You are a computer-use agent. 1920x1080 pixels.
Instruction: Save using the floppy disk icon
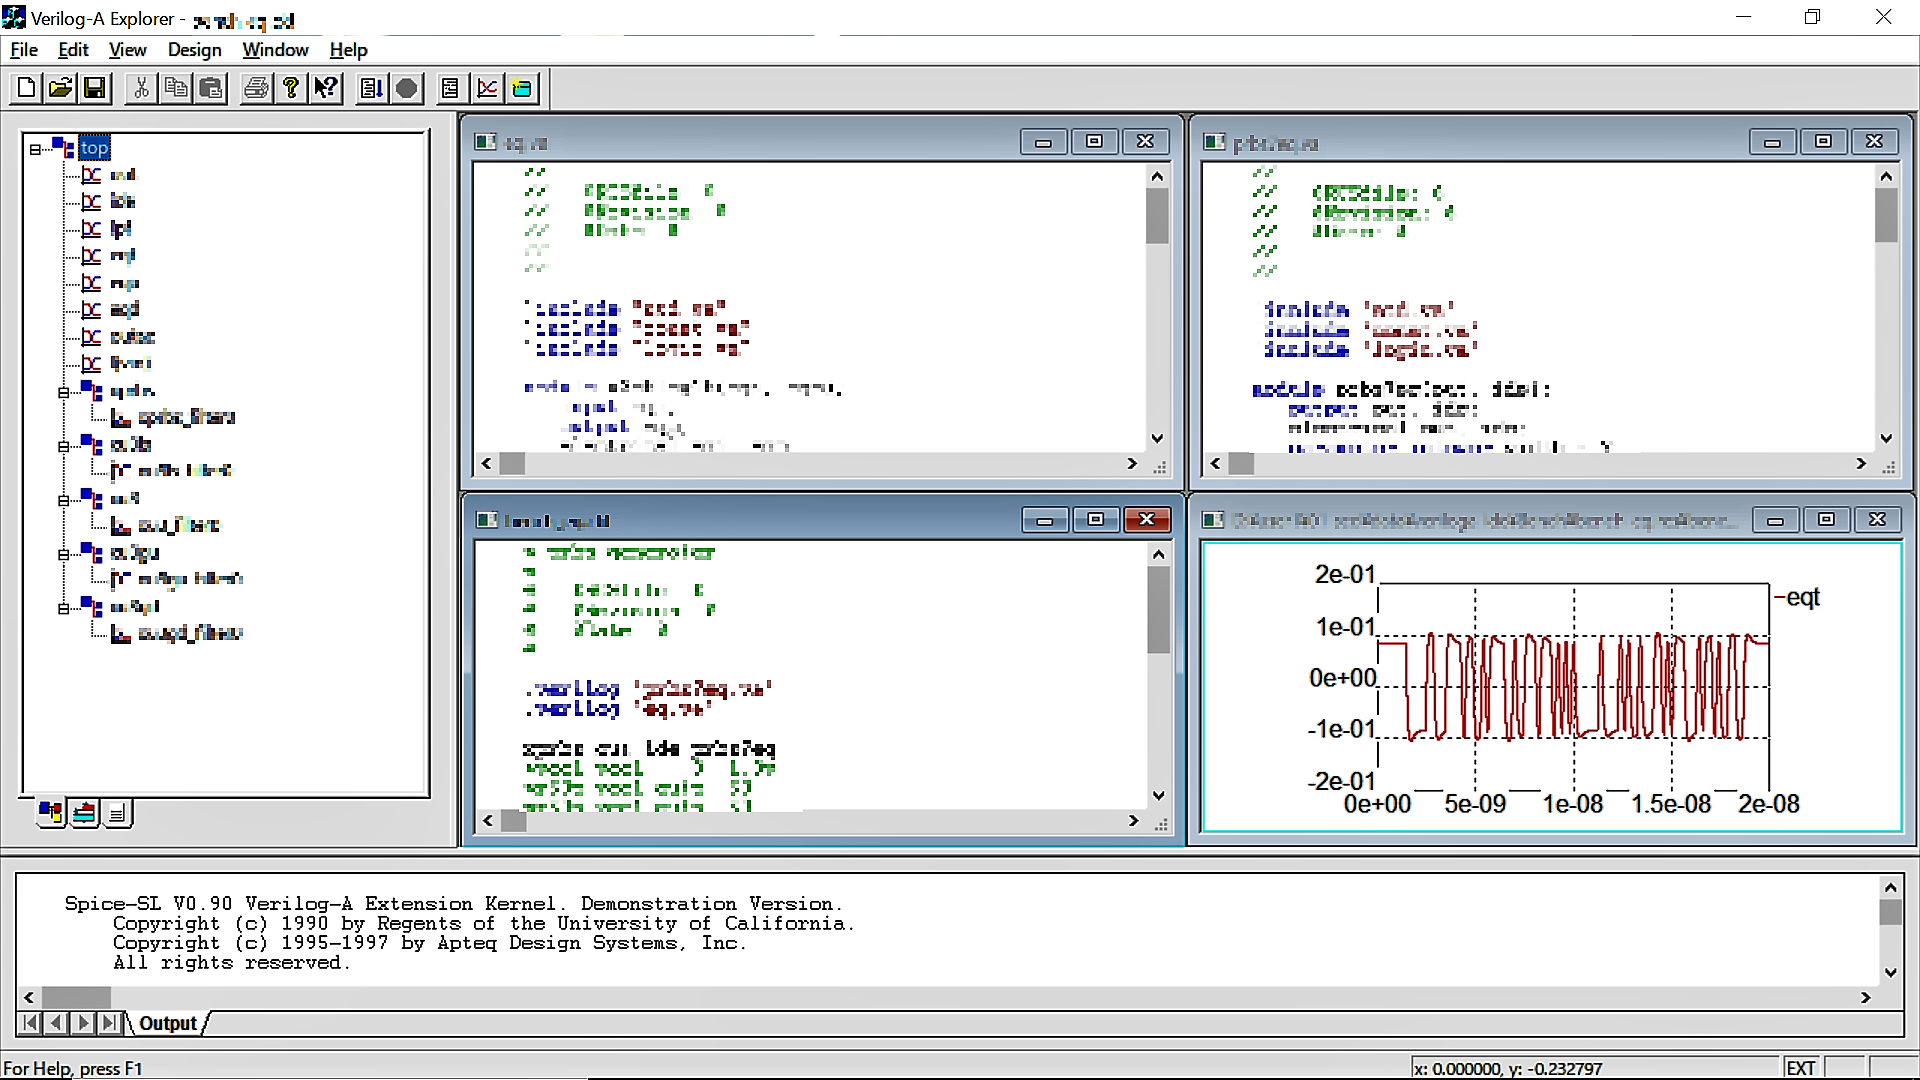coord(94,89)
